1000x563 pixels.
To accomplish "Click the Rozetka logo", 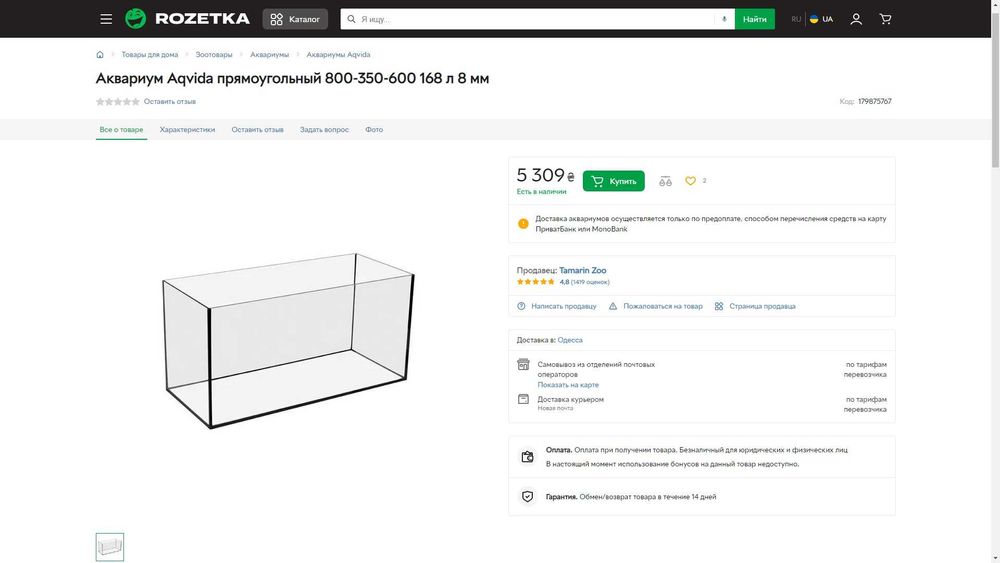I will (187, 19).
